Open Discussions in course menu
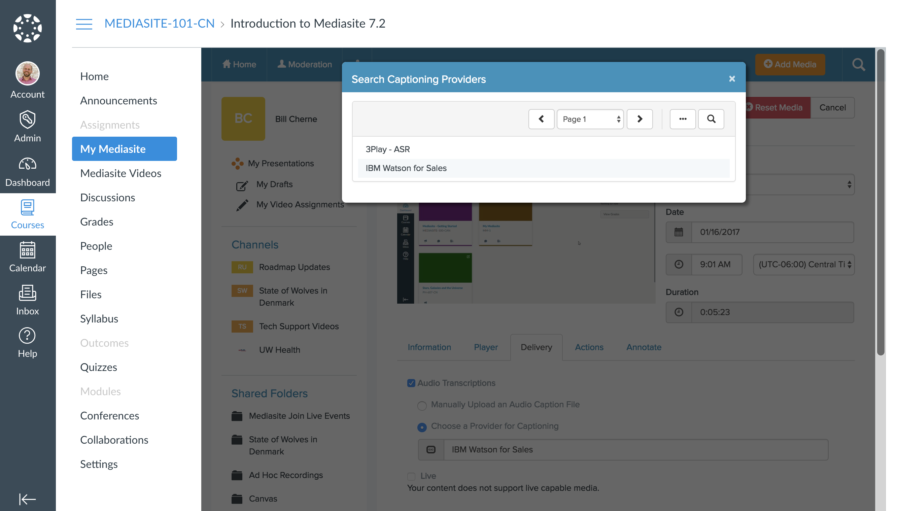This screenshot has width=900, height=511. click(107, 197)
